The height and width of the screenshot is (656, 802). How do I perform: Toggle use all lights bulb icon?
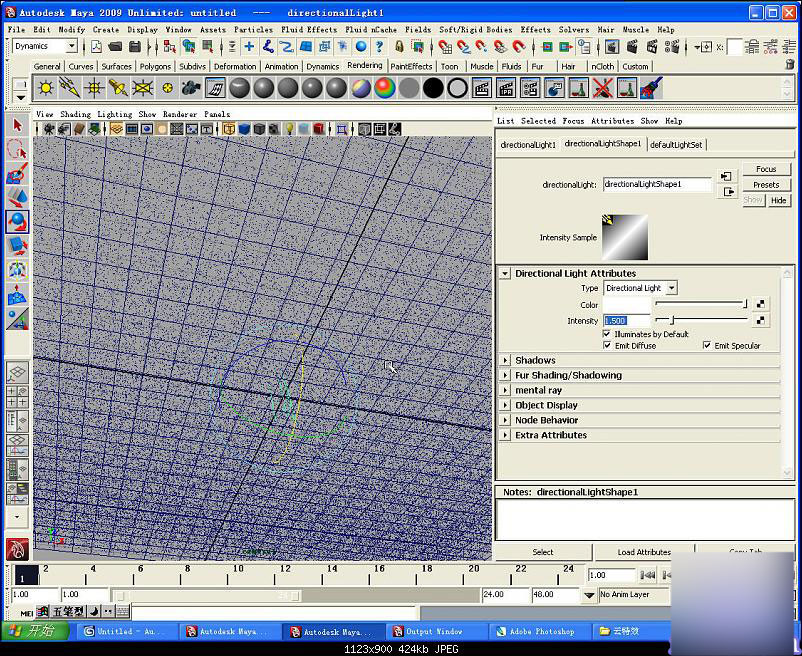[290, 129]
